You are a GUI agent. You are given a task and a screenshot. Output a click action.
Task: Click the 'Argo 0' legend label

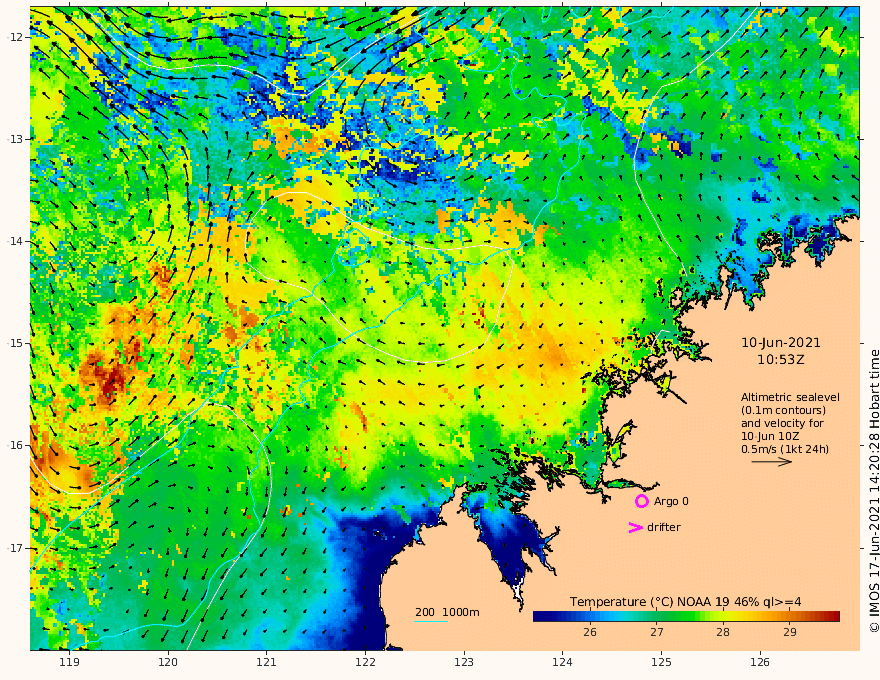[x=671, y=501]
